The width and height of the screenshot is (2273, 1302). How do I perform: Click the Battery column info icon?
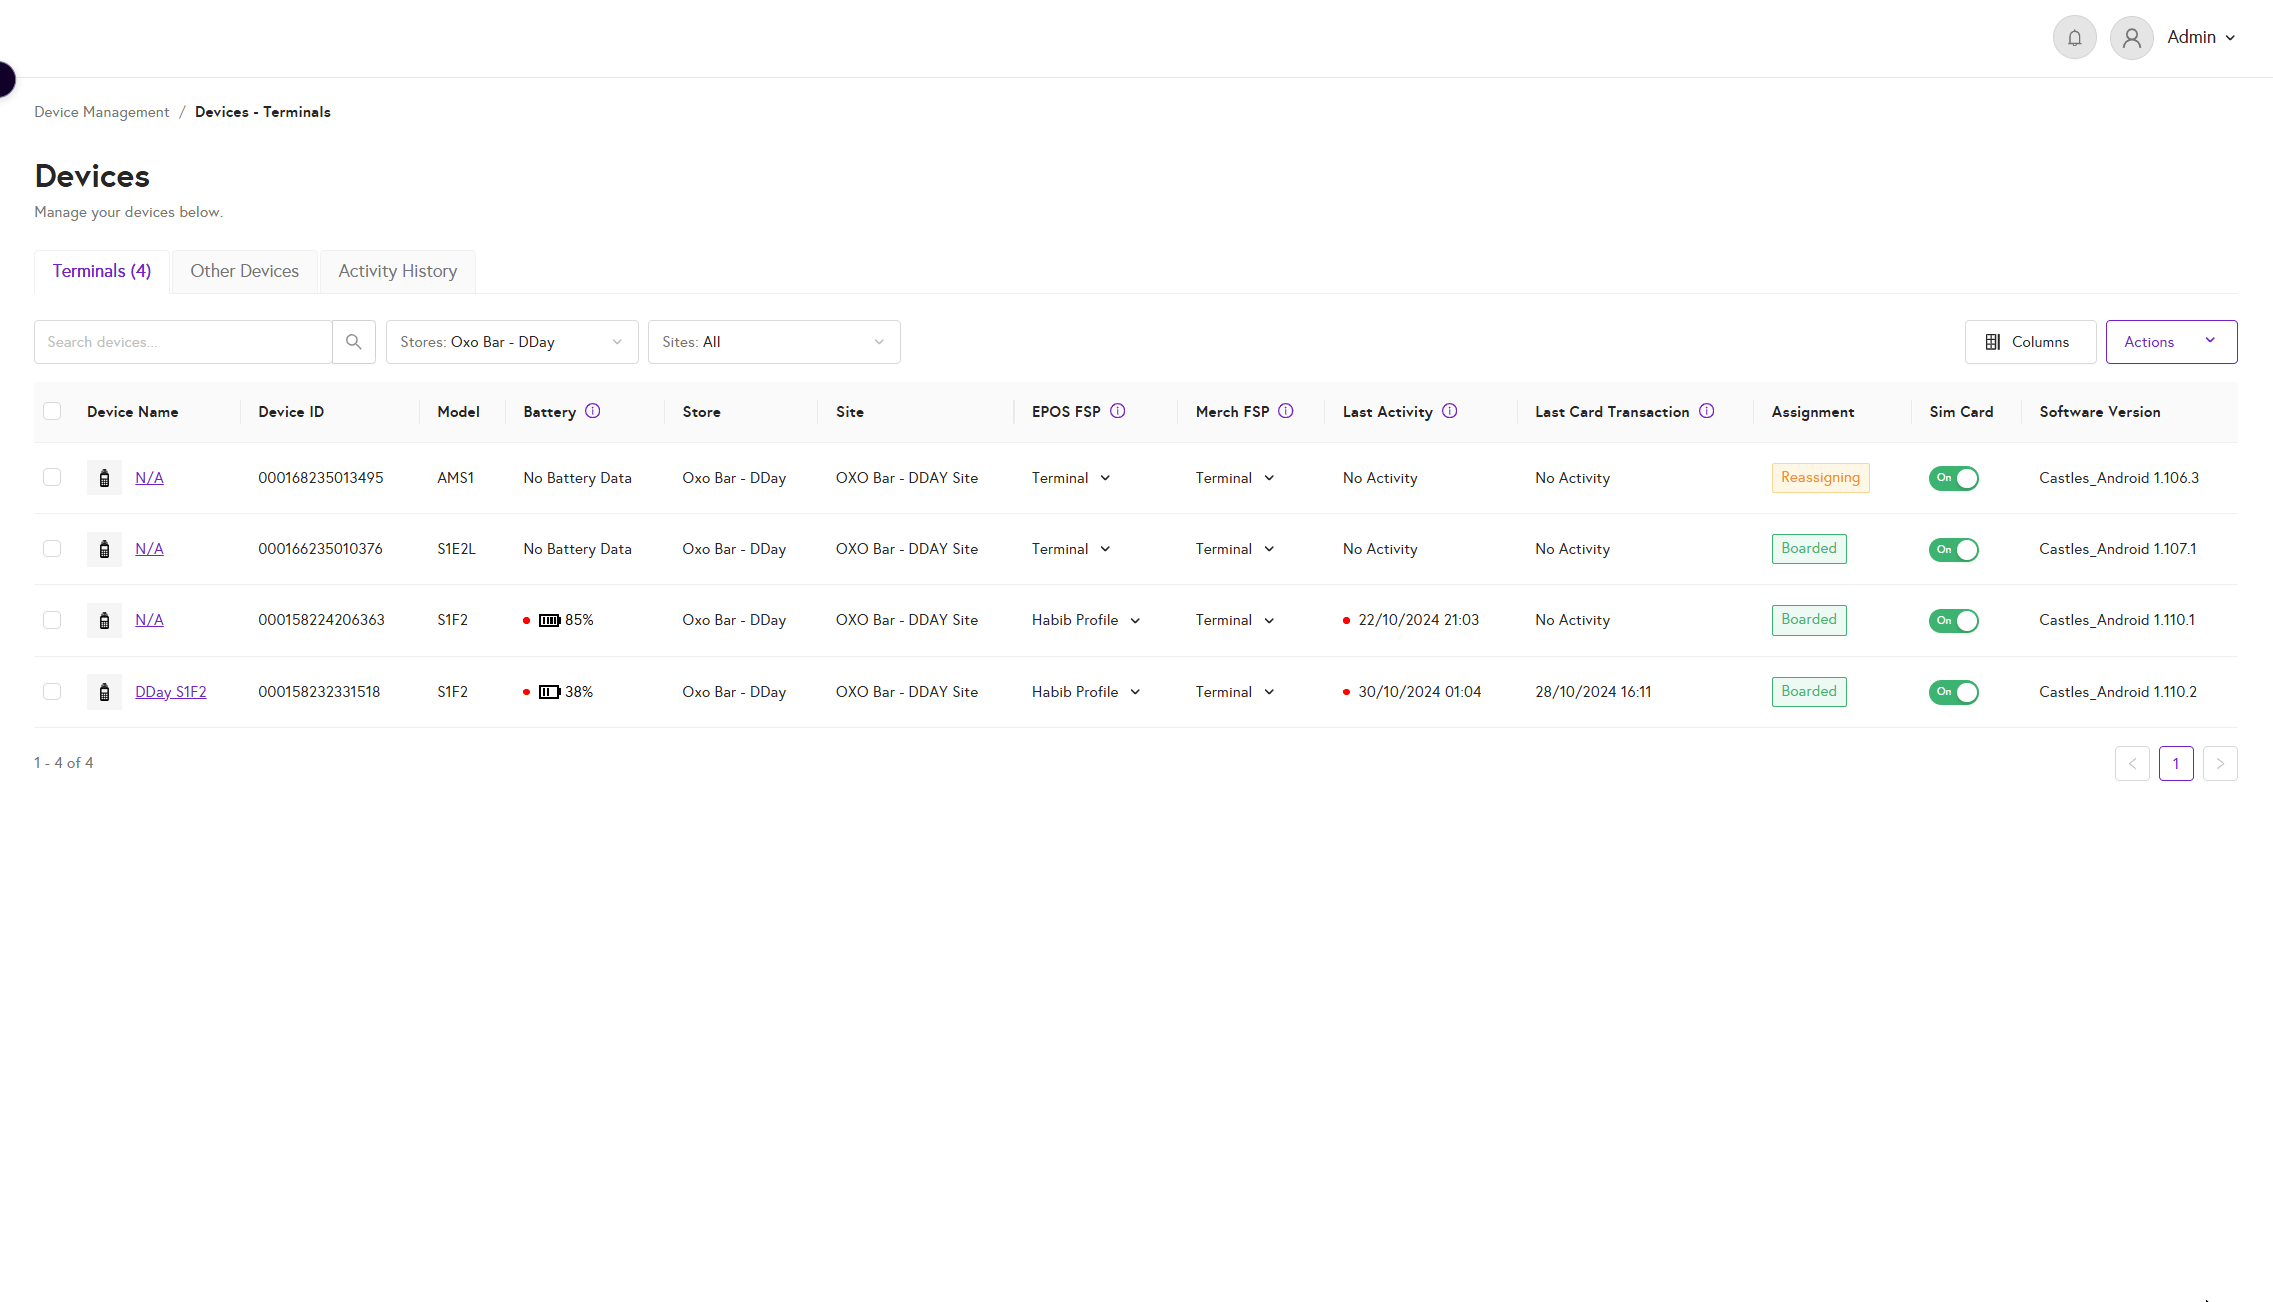click(x=592, y=411)
